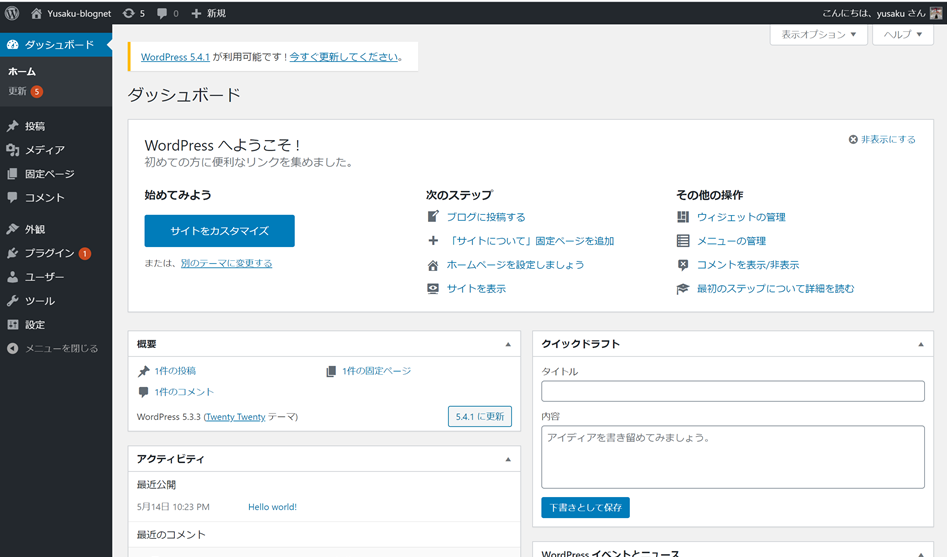The height and width of the screenshot is (557, 947).
Task: Click the コメント bubble icon in sidebar
Action: 13,198
